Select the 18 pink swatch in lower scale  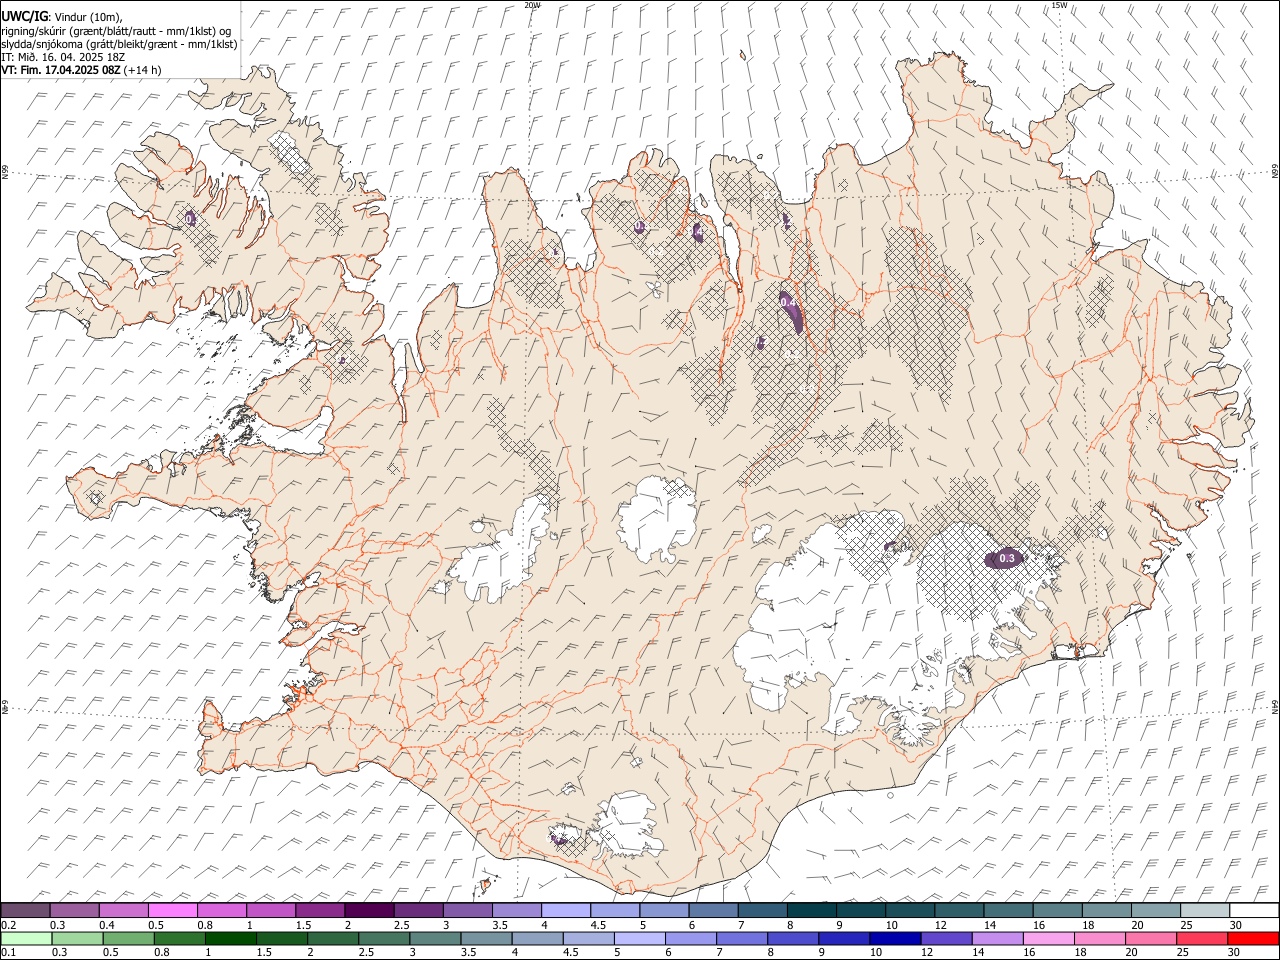coord(1098,938)
